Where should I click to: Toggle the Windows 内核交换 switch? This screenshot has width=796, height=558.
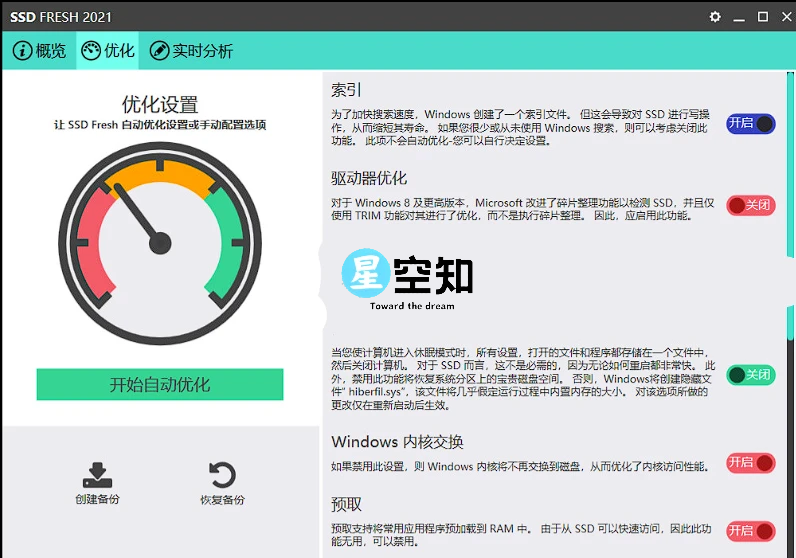[750, 463]
